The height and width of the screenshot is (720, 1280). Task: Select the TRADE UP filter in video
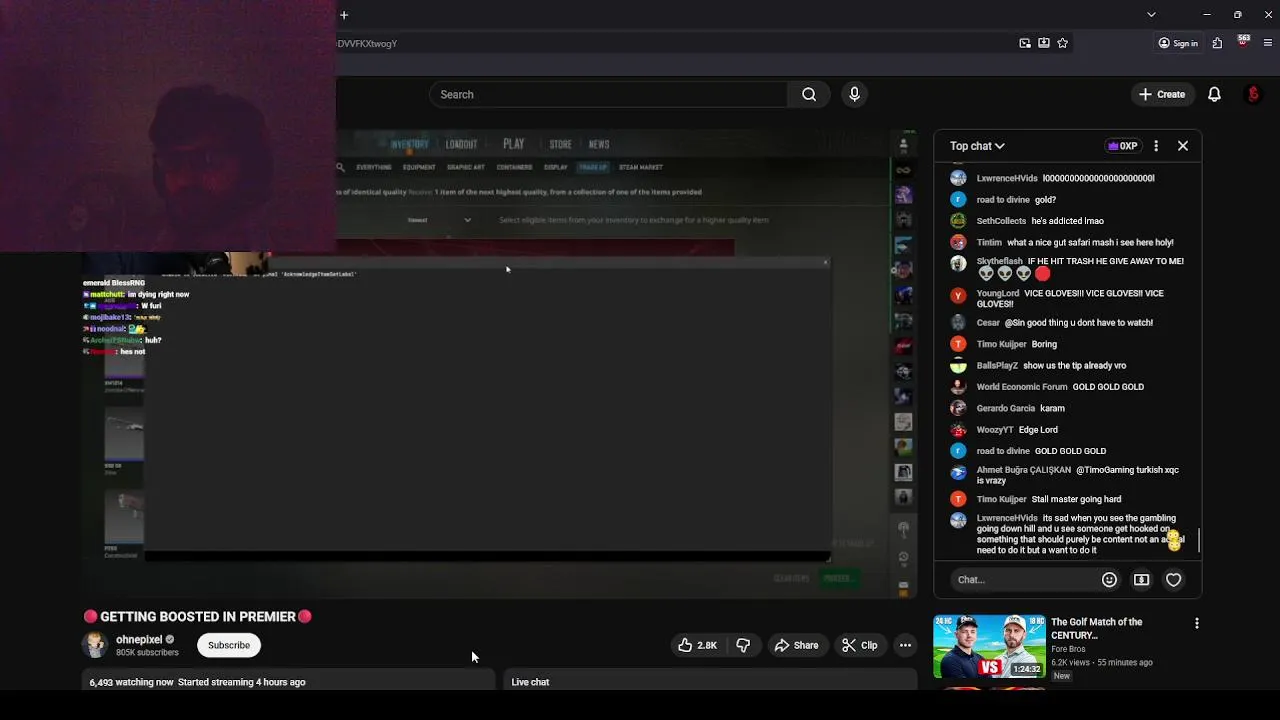click(x=592, y=167)
